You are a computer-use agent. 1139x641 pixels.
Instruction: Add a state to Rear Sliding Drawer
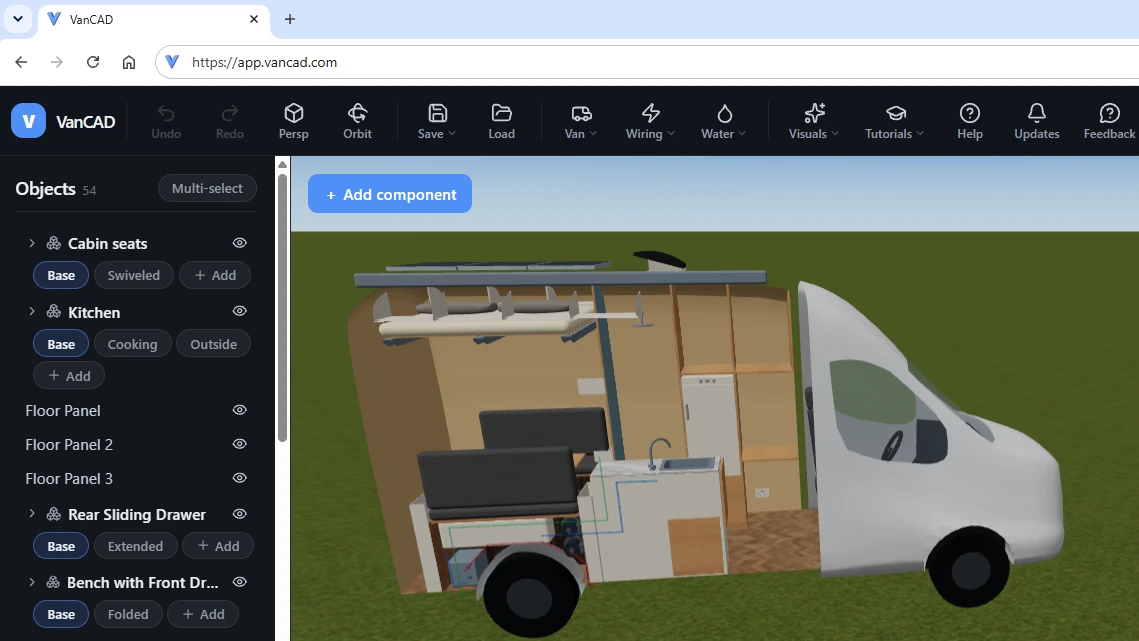218,546
